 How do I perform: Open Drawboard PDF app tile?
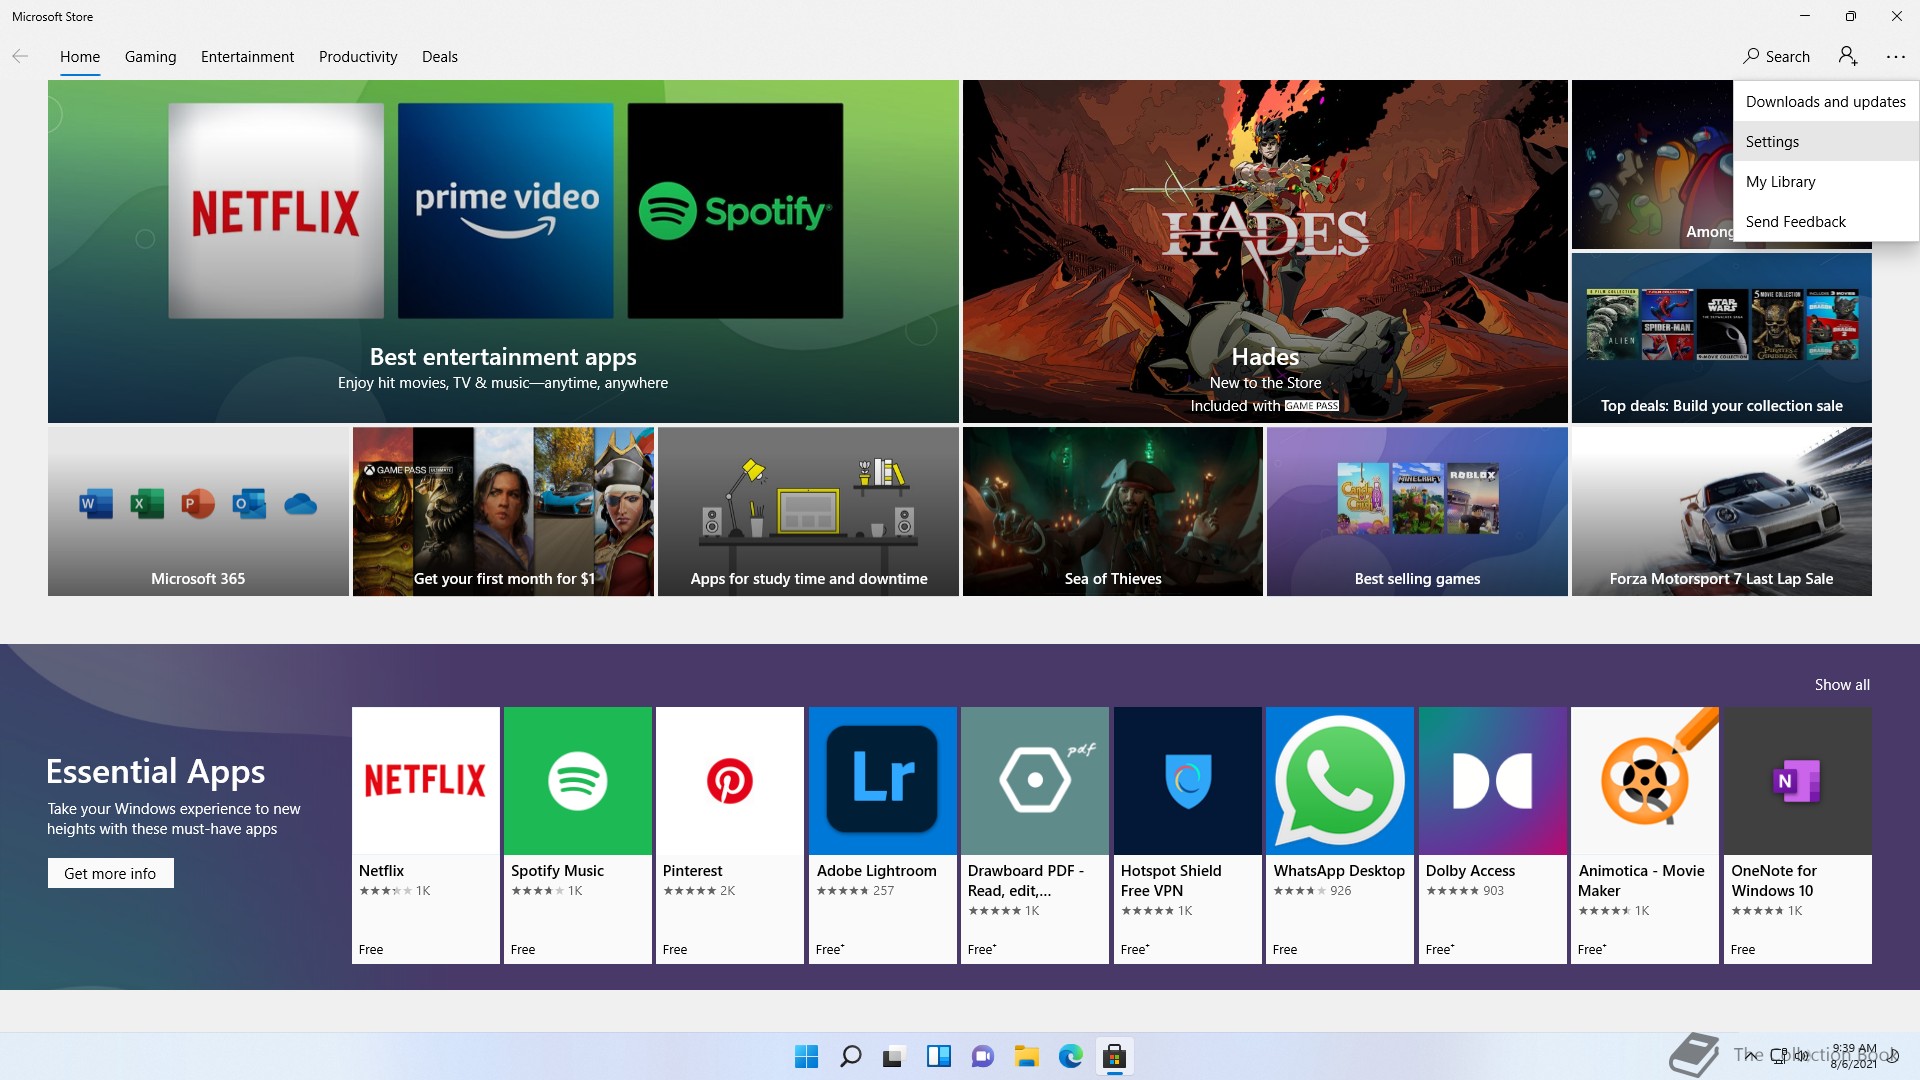1035,835
